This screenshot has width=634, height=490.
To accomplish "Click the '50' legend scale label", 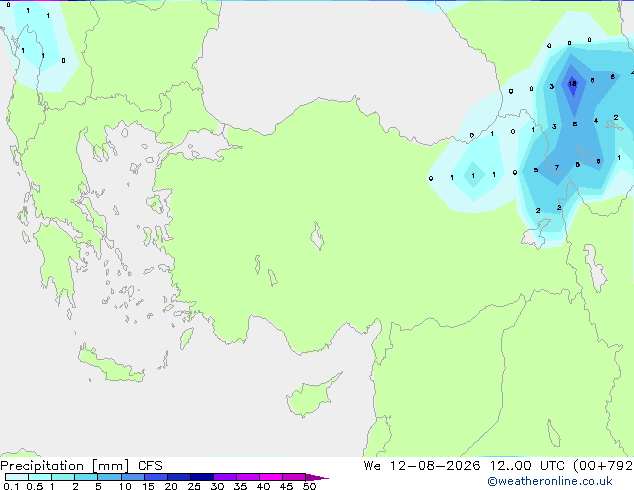I will [x=309, y=486].
